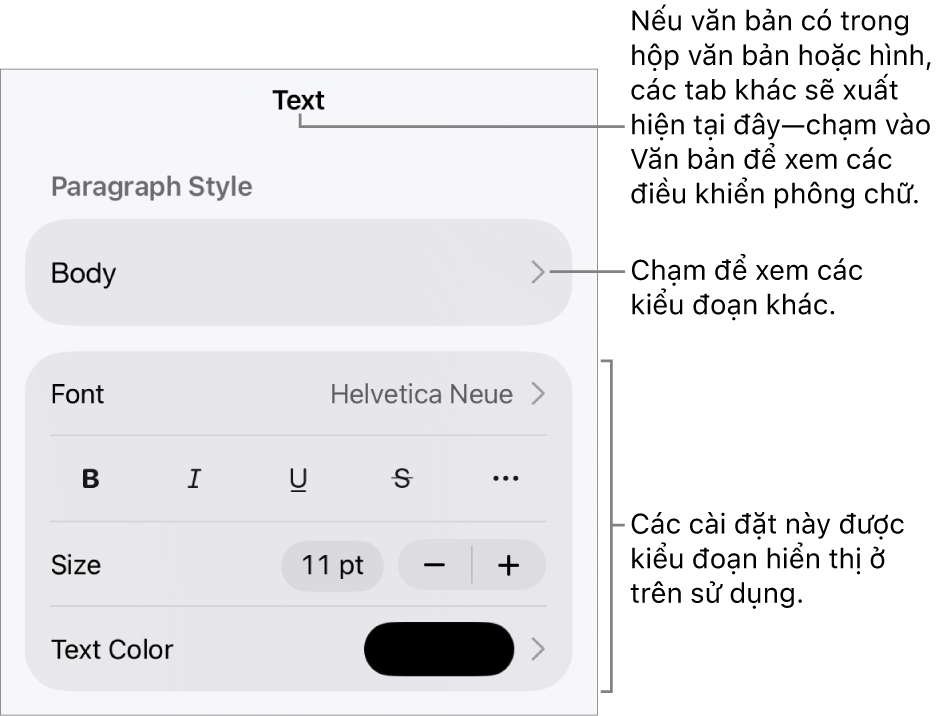Click the black text color swatch
Viewport: 944px width, 716px height.
439,650
